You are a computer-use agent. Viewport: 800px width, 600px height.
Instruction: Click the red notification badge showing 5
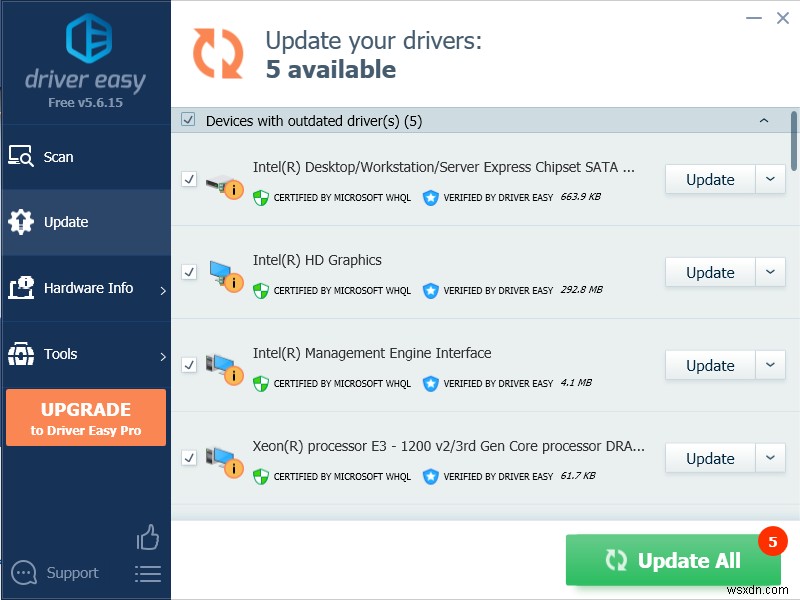(773, 542)
